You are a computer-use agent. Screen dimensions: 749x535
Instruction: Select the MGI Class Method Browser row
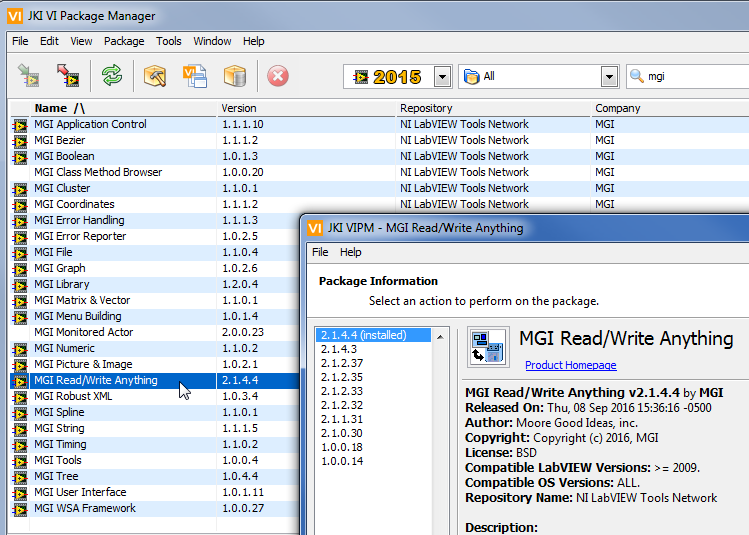[x=380, y=172]
